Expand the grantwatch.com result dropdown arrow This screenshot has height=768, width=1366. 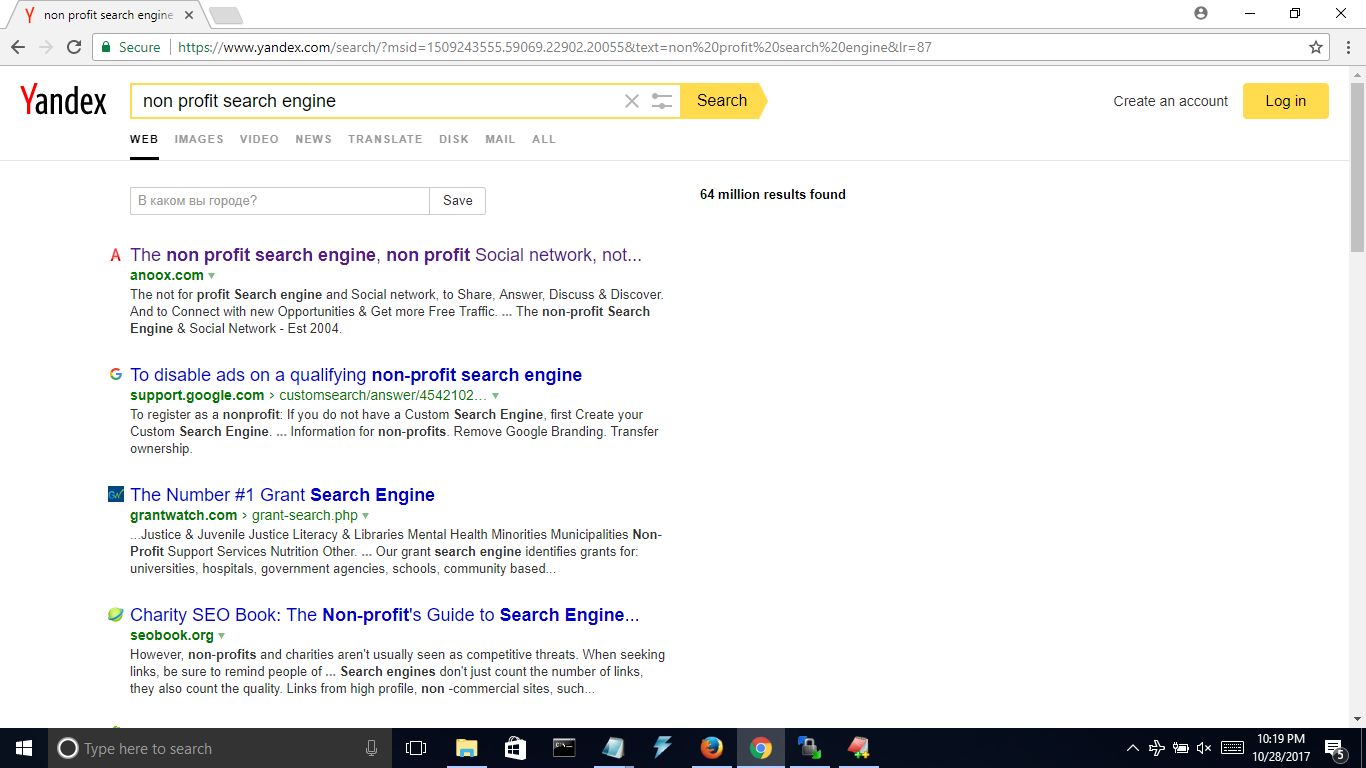click(365, 516)
